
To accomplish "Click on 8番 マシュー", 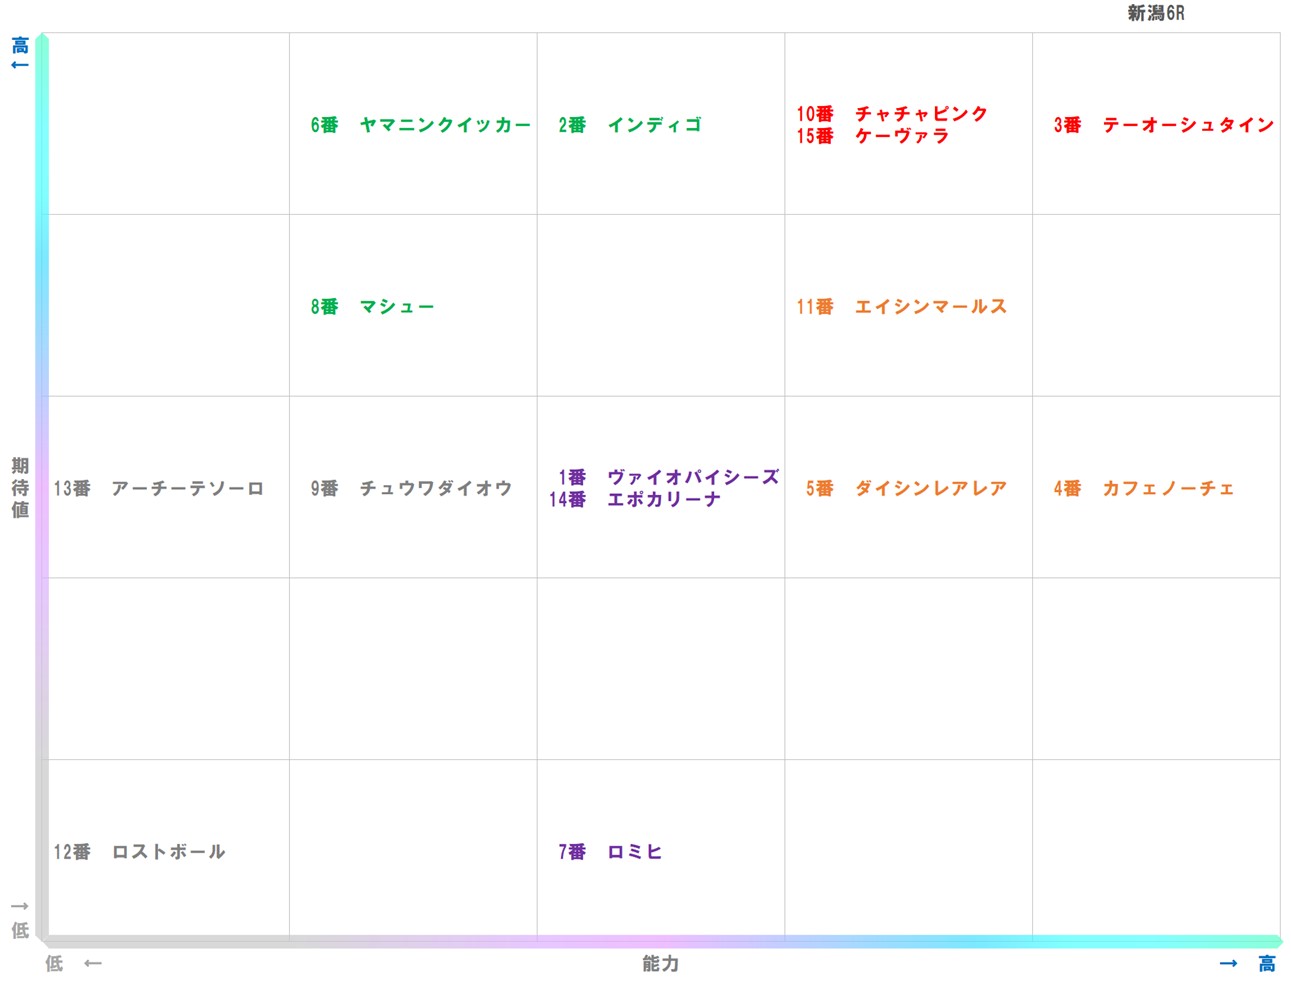I will tap(372, 307).
